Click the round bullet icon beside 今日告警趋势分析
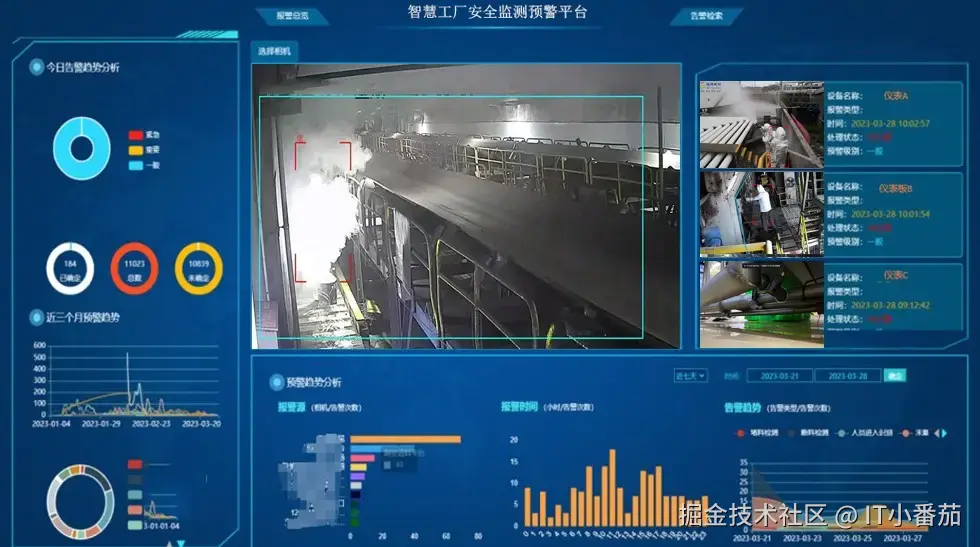980x547 pixels. [x=36, y=67]
